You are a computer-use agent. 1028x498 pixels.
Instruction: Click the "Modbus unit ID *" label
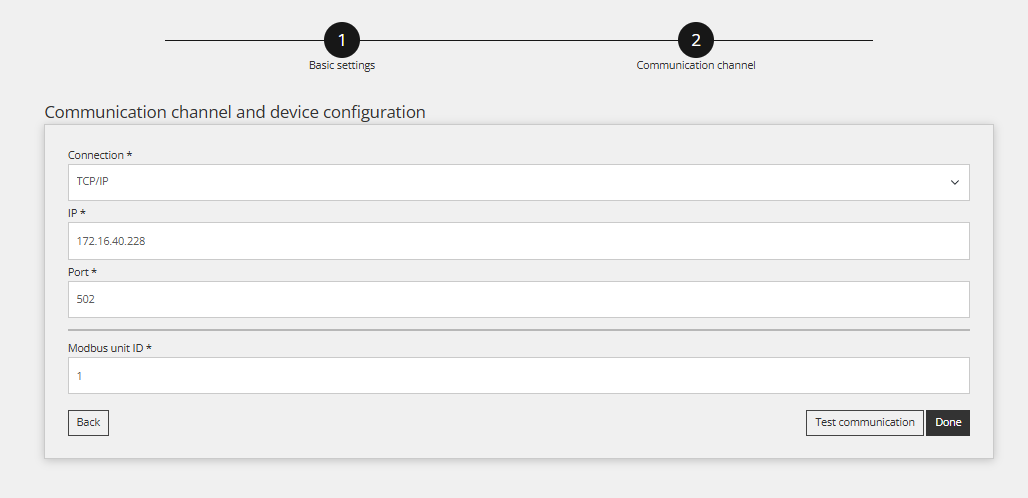pos(109,348)
